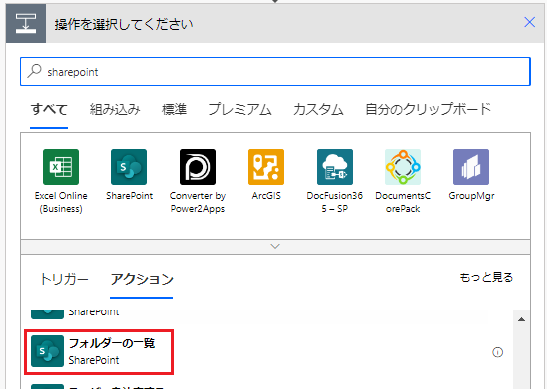Select the GroupMgr connector icon

pos(471,167)
